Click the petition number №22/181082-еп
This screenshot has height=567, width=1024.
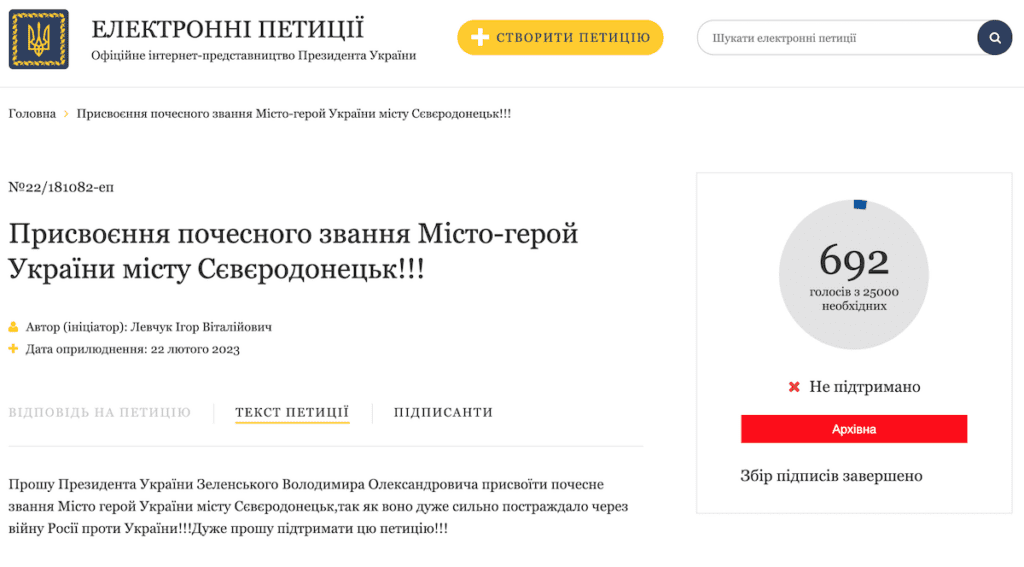(x=54, y=187)
